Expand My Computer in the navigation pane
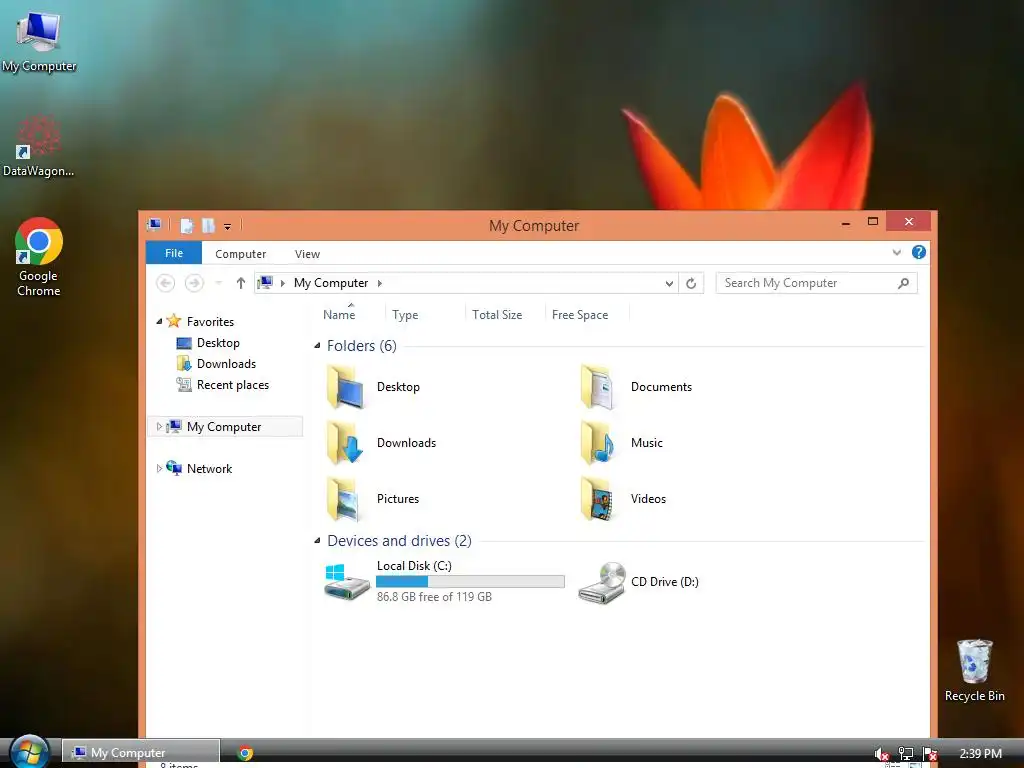Screen dimensions: 1024x768 159,426
